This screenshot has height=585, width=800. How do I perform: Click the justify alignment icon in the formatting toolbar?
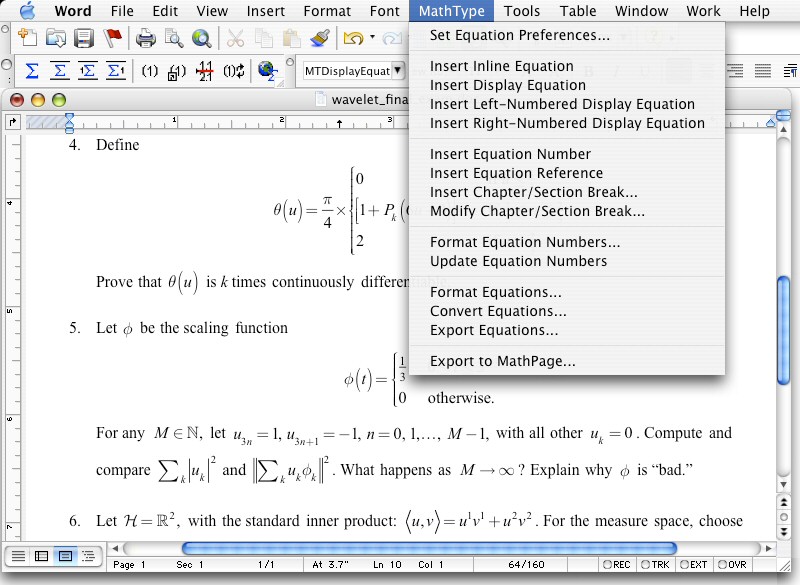(x=763, y=71)
